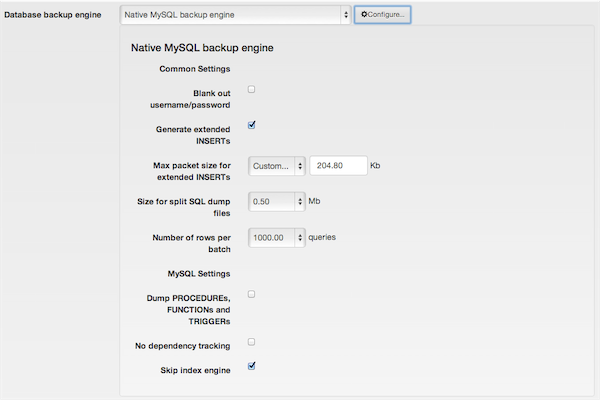Click the arrows beside the 1000.00 queries value
Viewport: 600px width, 400px height.
tap(300, 238)
